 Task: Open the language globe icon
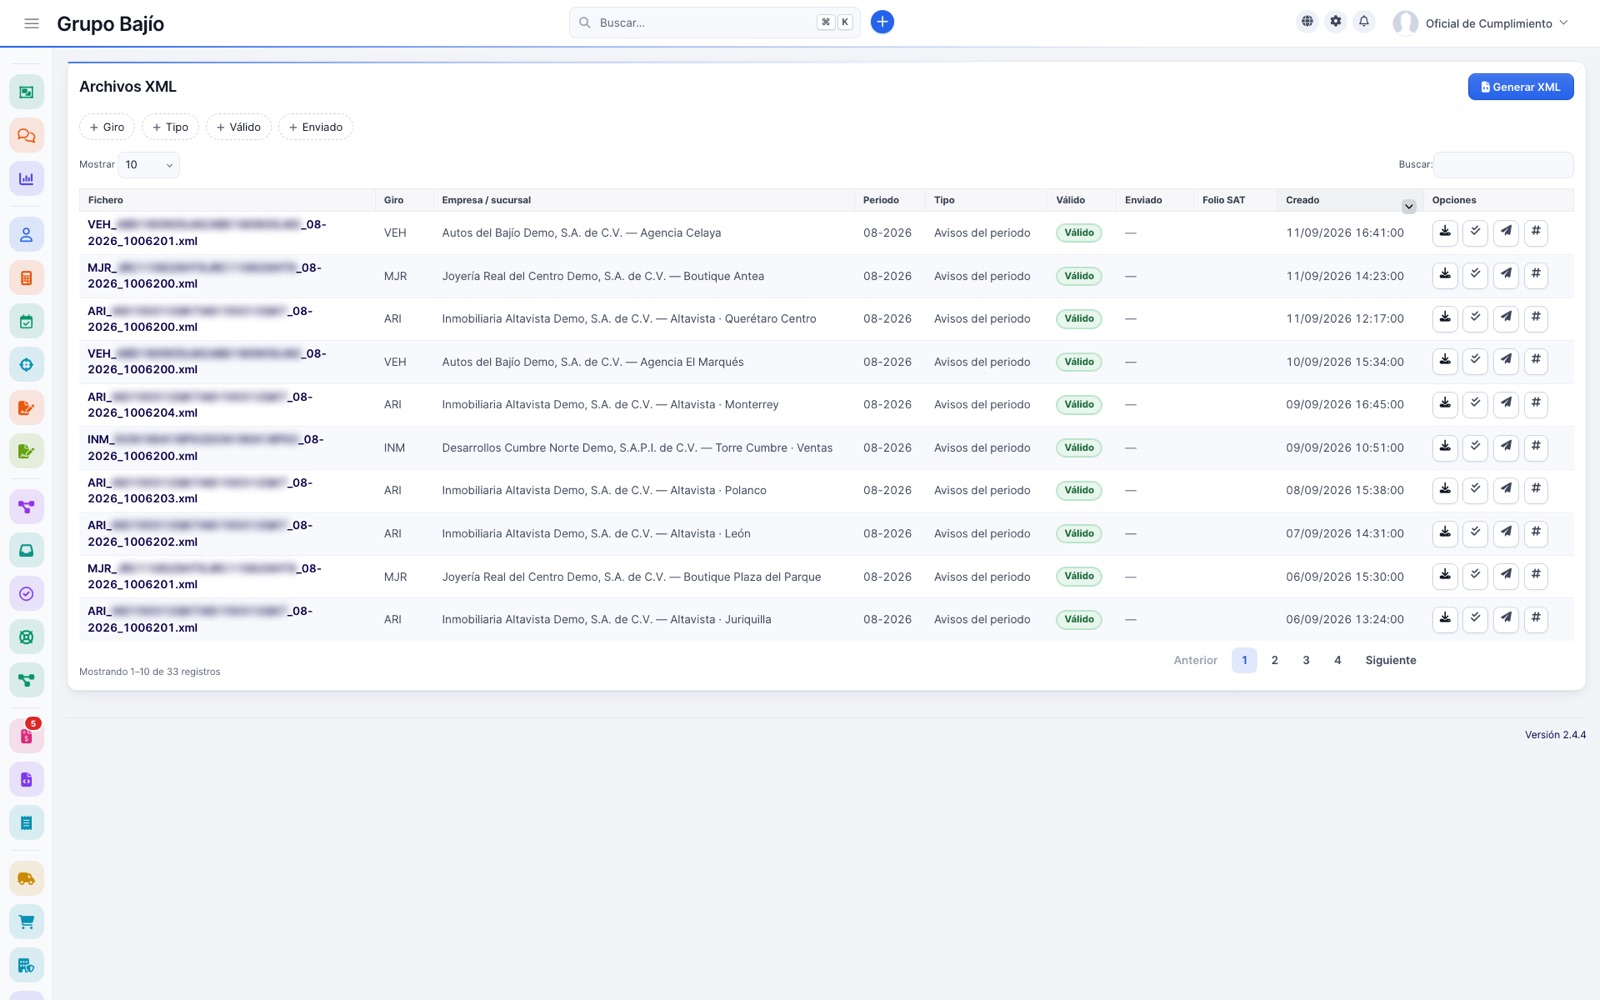[x=1307, y=21]
